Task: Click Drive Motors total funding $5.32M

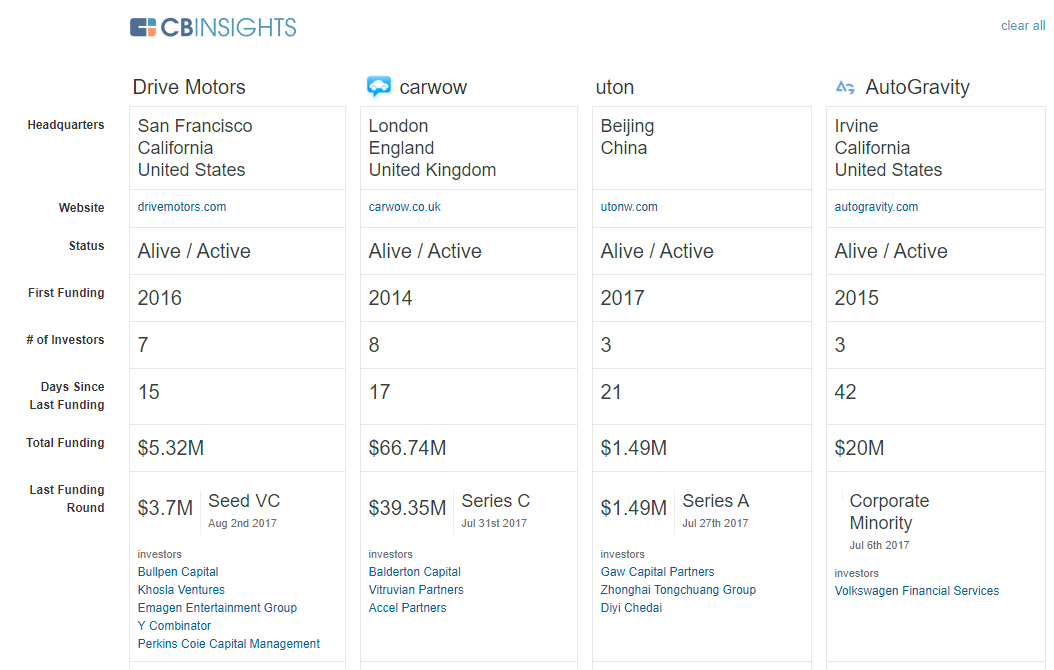Action: pos(171,448)
